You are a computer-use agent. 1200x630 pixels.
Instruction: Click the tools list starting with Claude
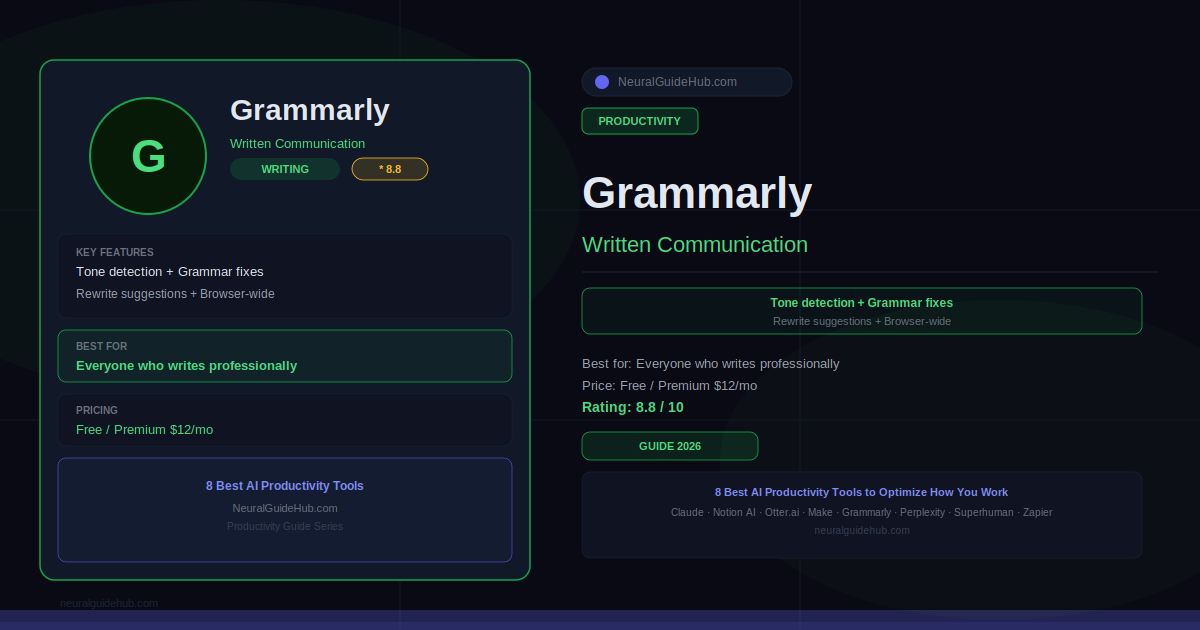click(x=861, y=512)
